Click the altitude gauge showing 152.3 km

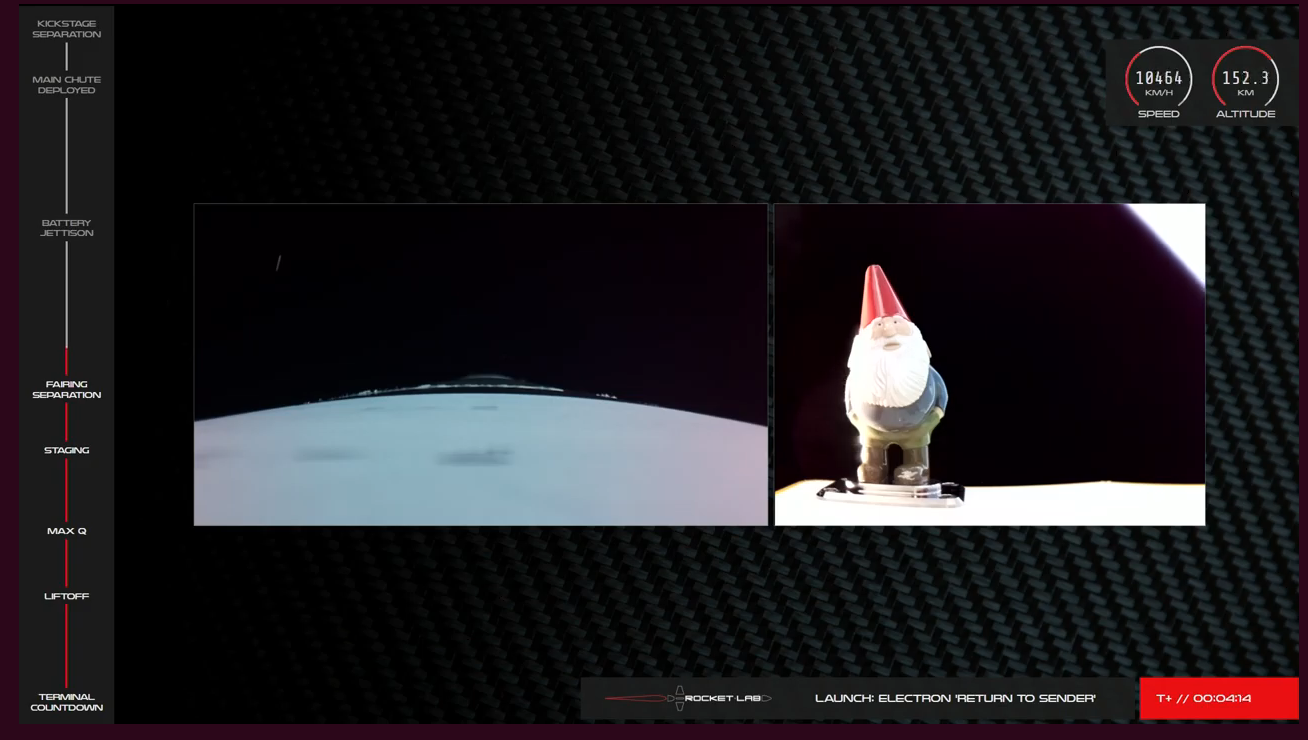tap(1245, 78)
